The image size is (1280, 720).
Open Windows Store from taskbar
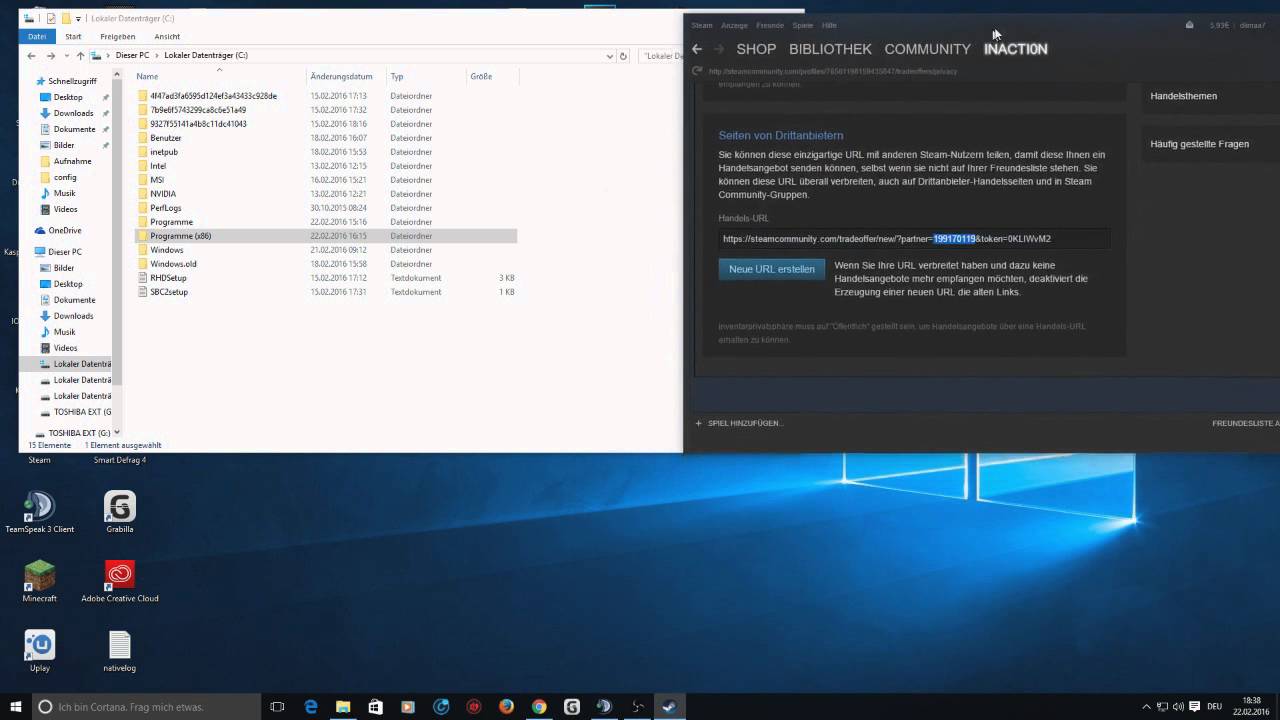tap(375, 706)
